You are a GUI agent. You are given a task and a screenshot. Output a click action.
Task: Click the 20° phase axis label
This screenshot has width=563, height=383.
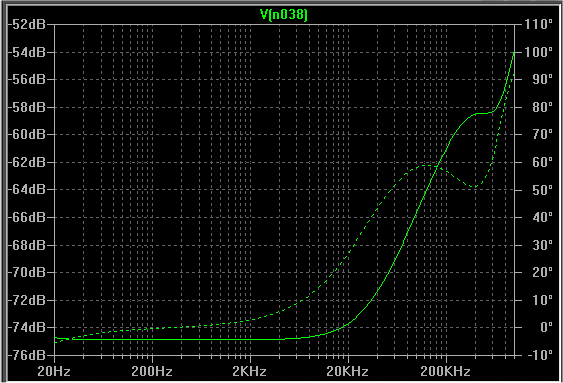pos(542,272)
